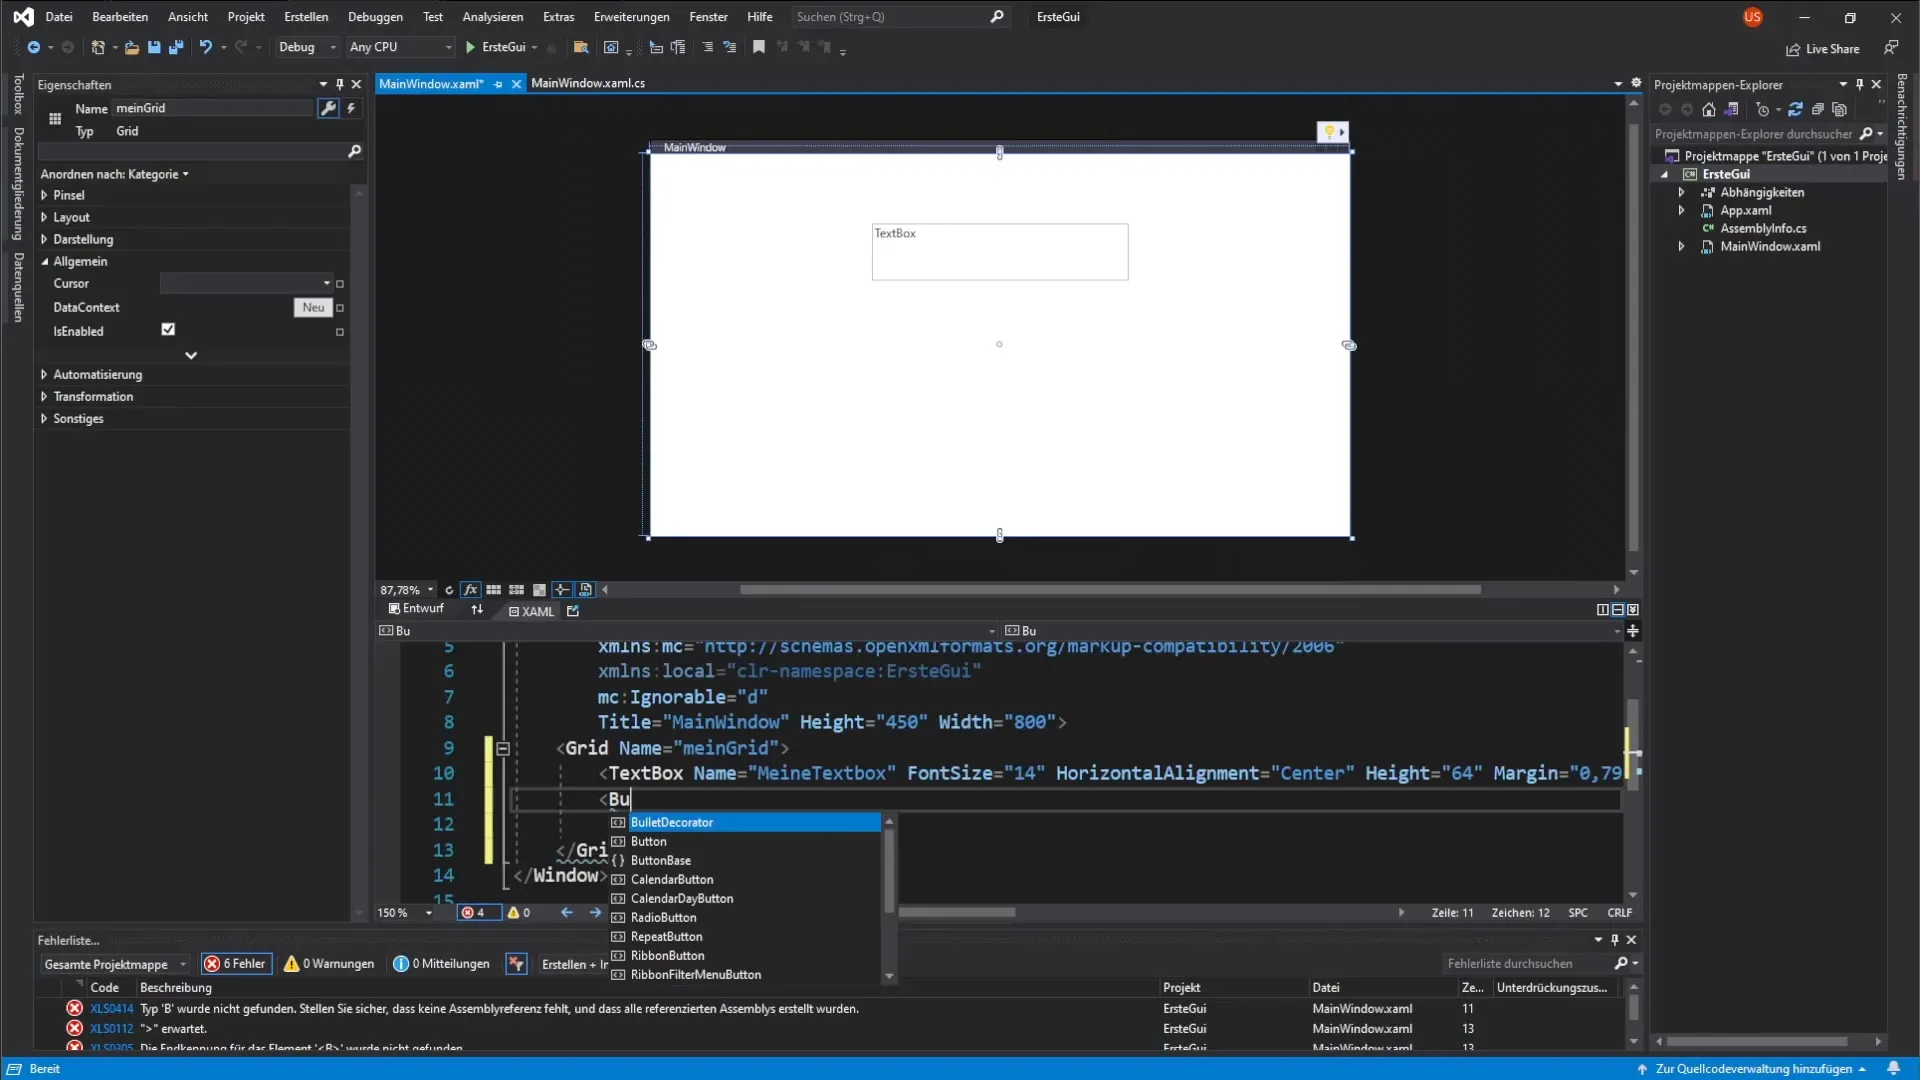Click the lightbulb quick action in designer
1920x1080 pixels.
pyautogui.click(x=1329, y=131)
